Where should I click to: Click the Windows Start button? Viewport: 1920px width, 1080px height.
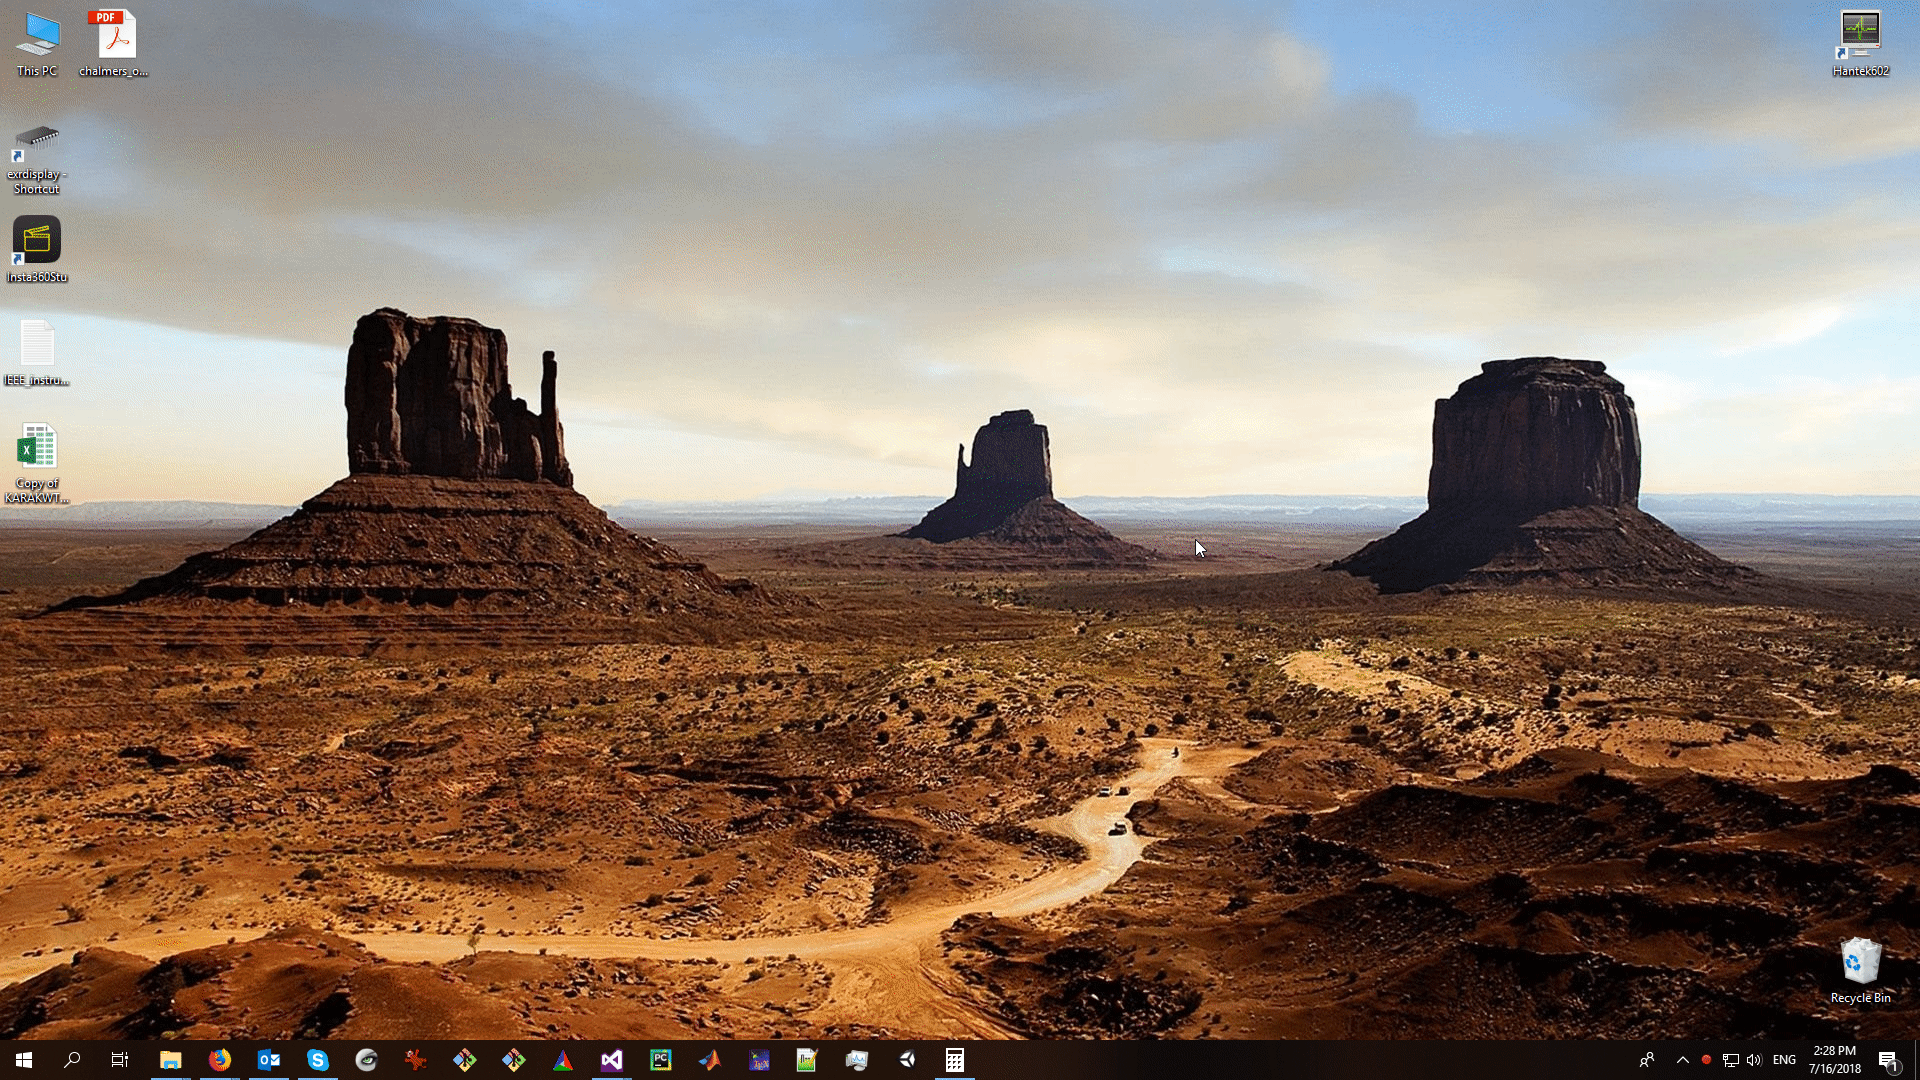(24, 1060)
